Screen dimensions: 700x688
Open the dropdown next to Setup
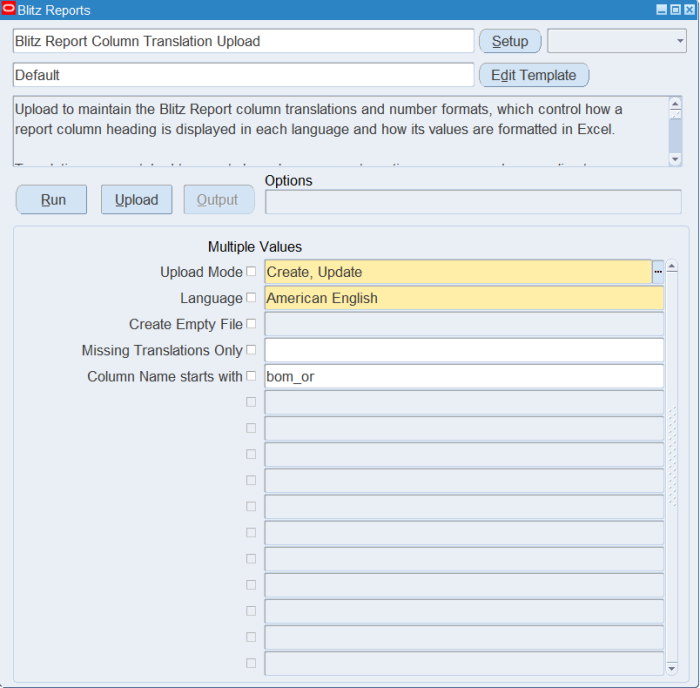[617, 41]
